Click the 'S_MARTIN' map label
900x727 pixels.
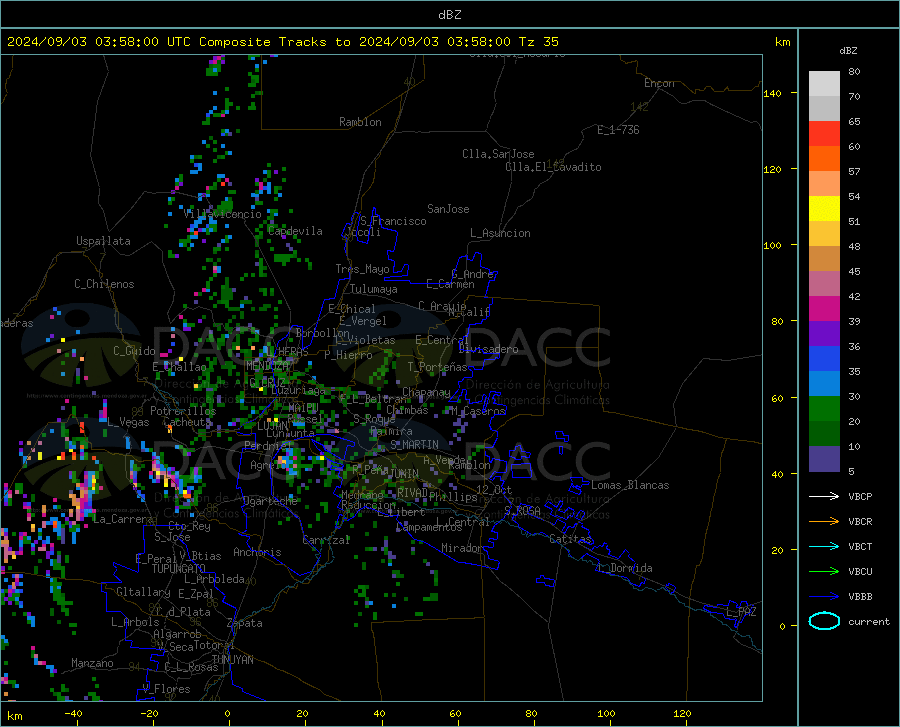pos(414,445)
